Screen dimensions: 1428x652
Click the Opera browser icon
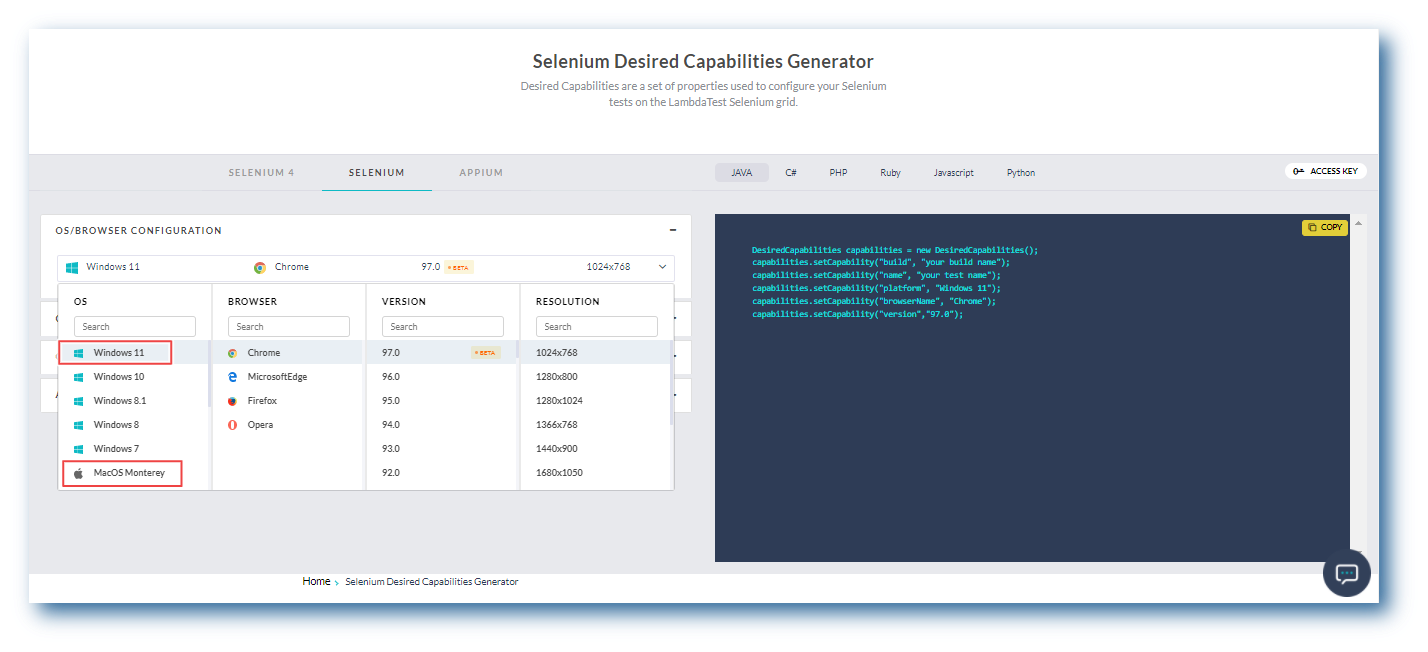(x=232, y=425)
